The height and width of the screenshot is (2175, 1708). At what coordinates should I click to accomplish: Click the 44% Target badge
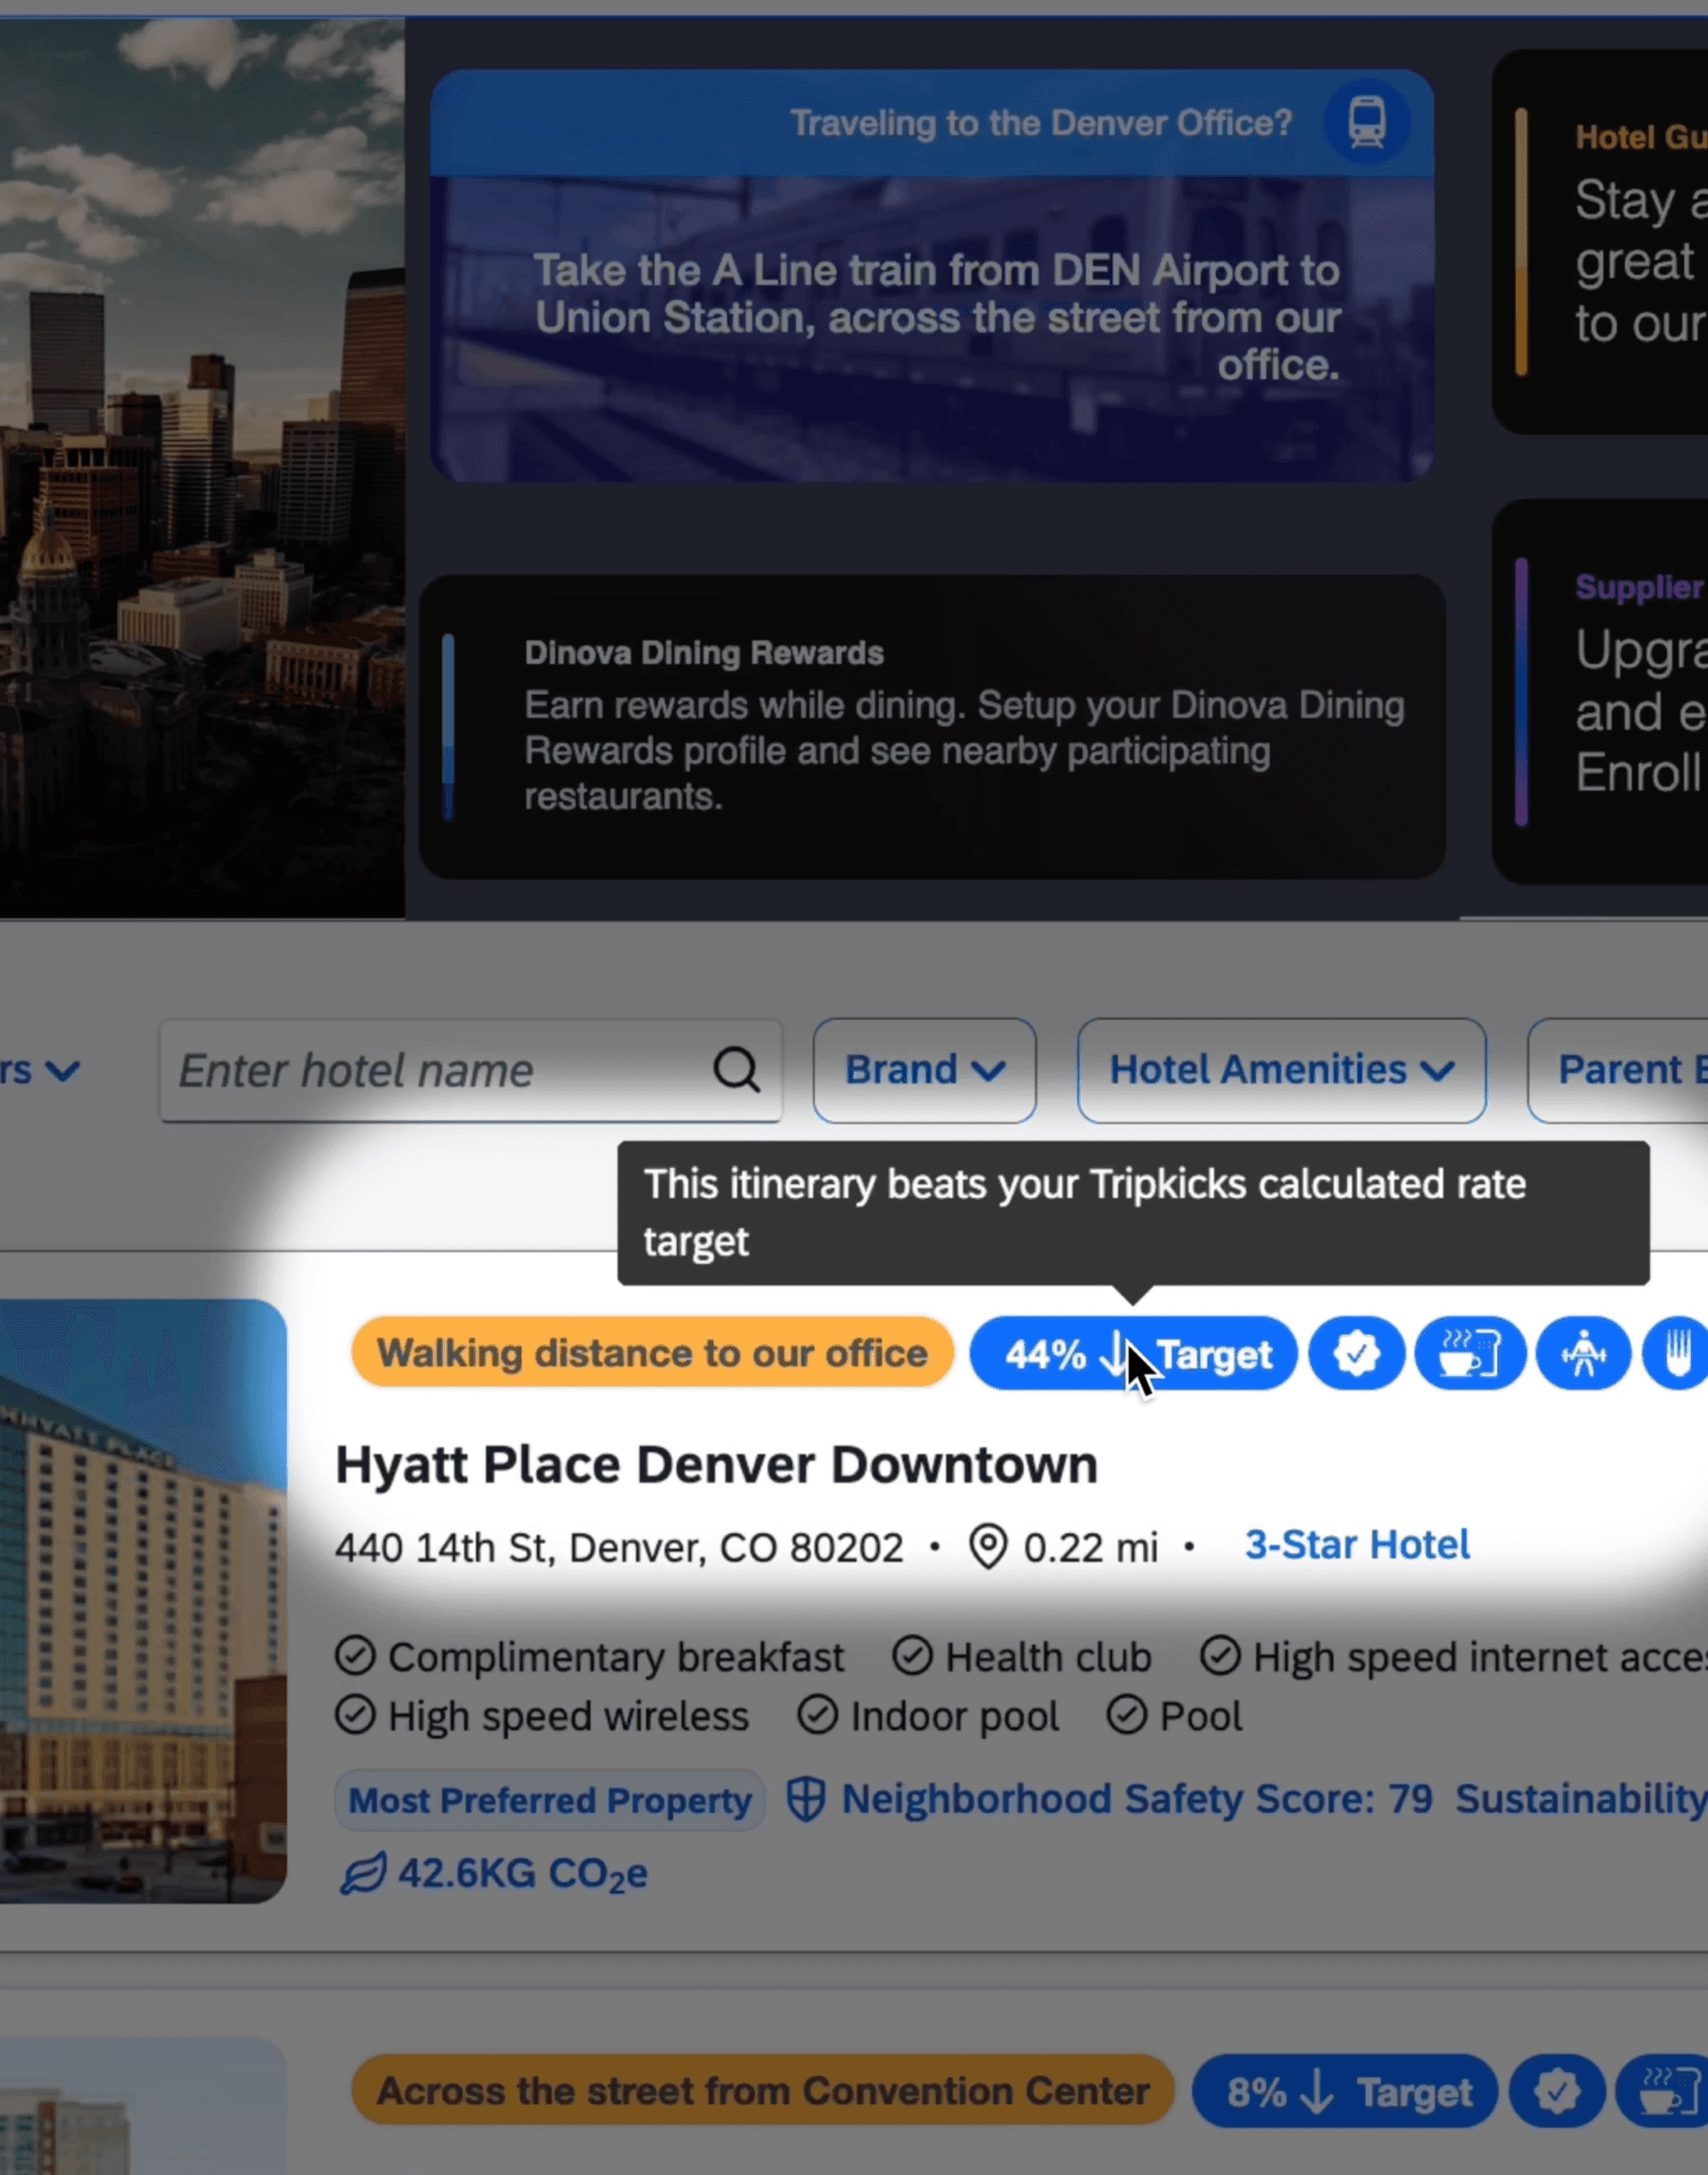[1133, 1355]
